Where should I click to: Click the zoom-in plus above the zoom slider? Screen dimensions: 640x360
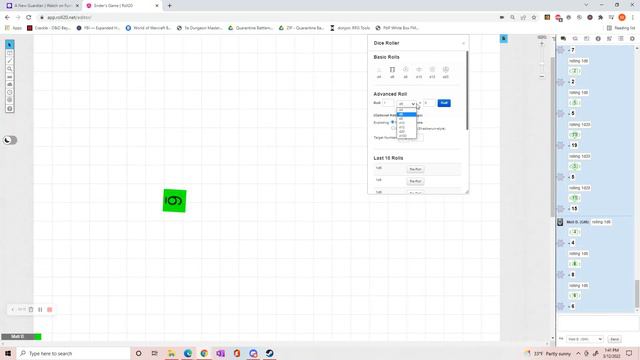point(542,43)
